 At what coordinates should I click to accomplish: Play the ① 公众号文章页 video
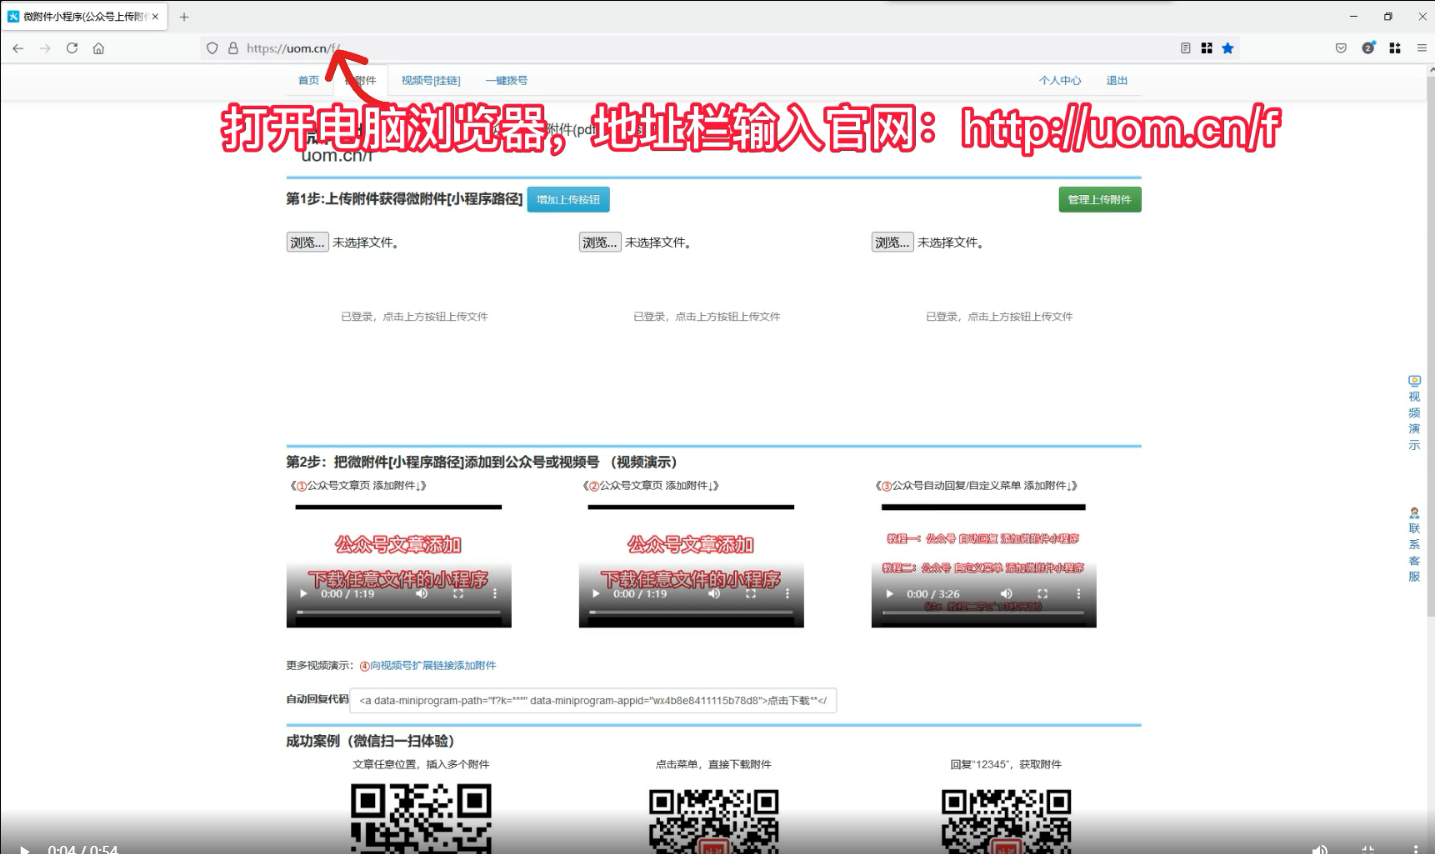(x=304, y=594)
